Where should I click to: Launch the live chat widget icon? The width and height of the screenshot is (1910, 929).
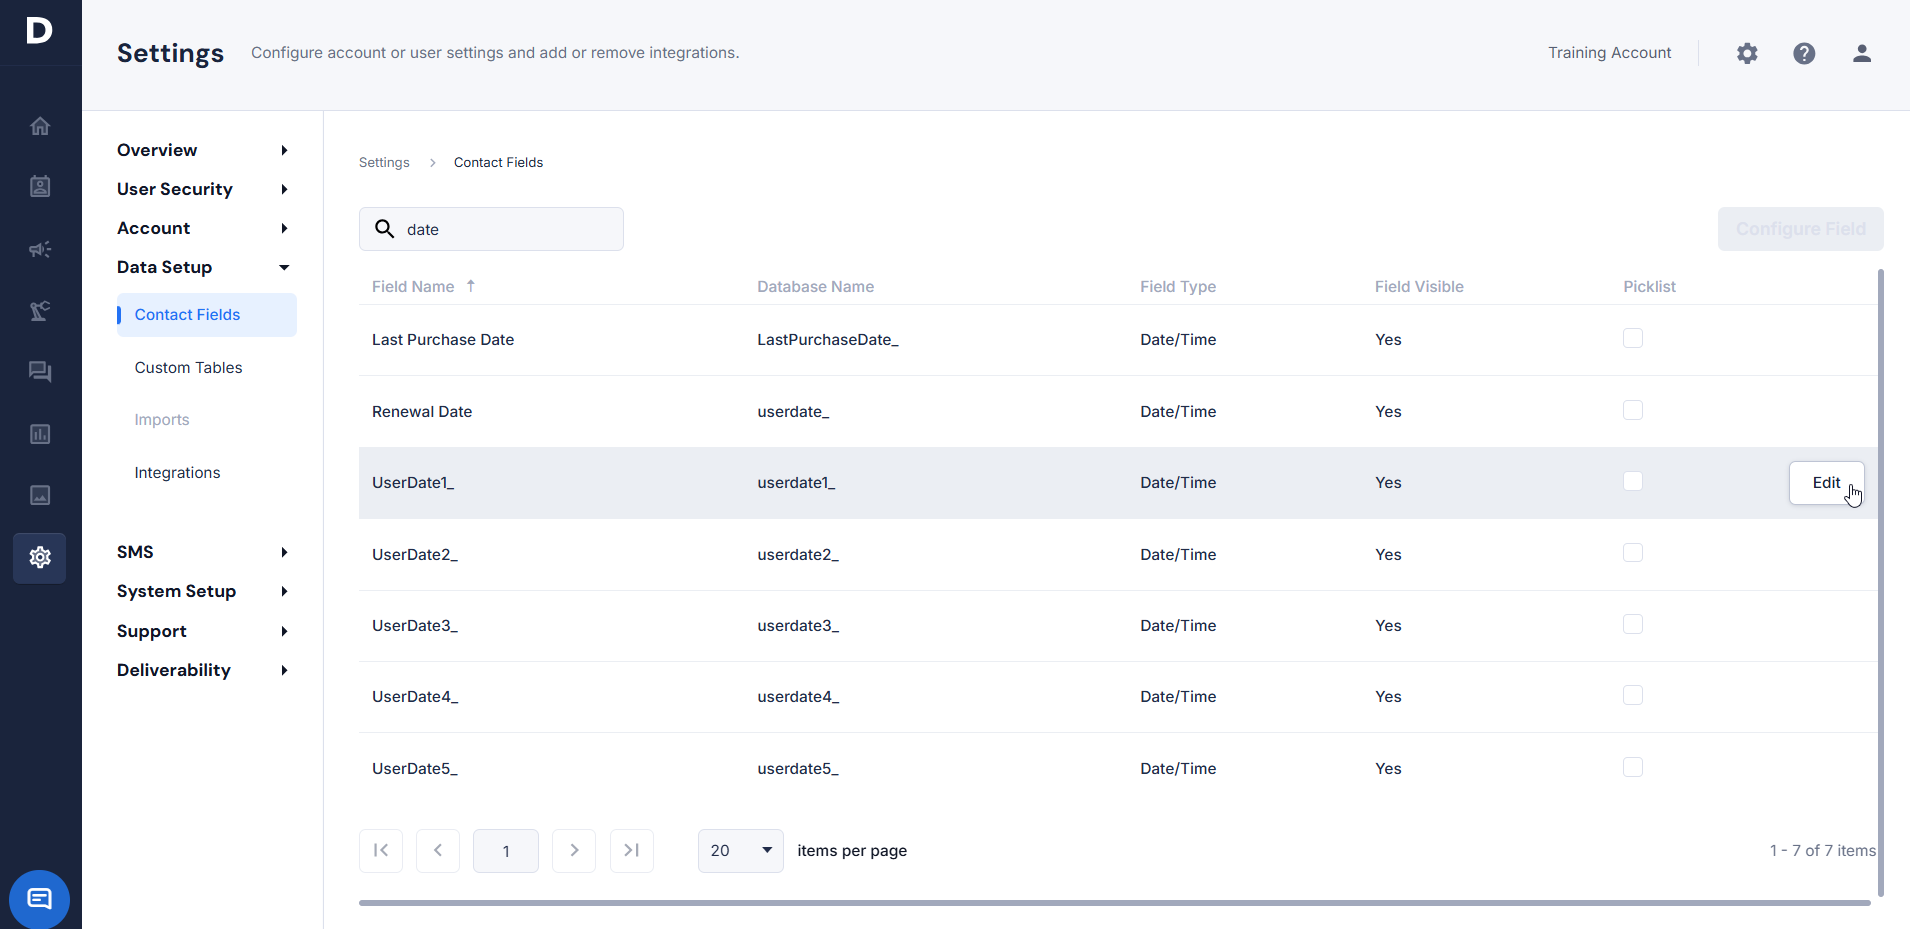coord(39,899)
